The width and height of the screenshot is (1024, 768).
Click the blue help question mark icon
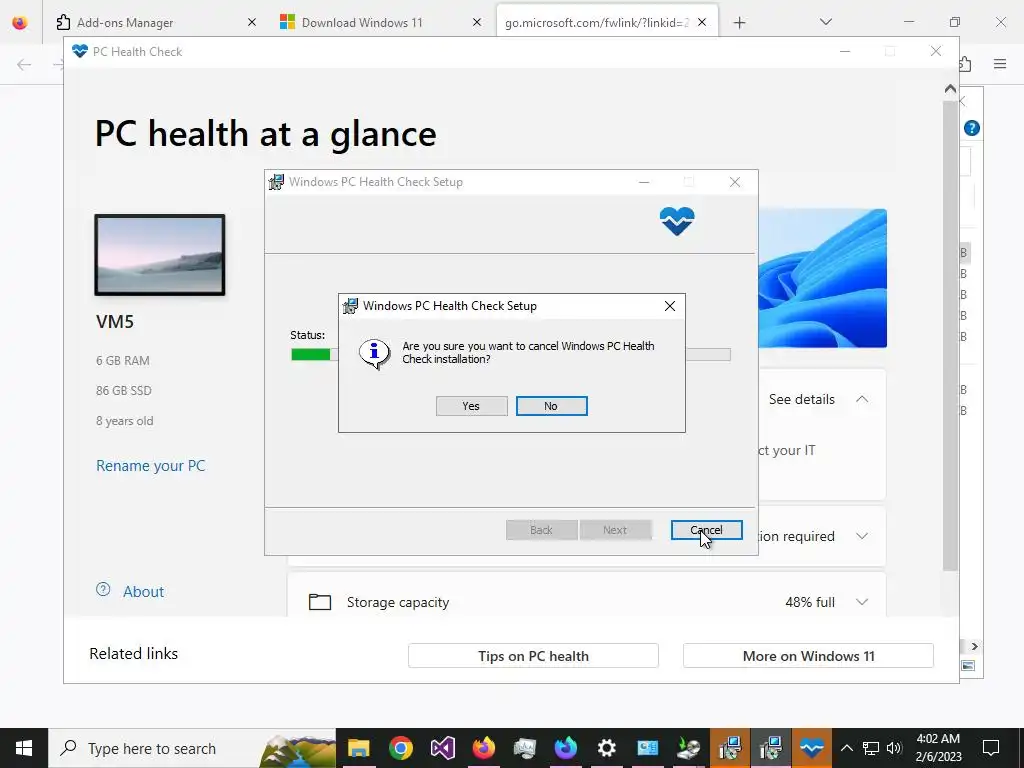972,128
